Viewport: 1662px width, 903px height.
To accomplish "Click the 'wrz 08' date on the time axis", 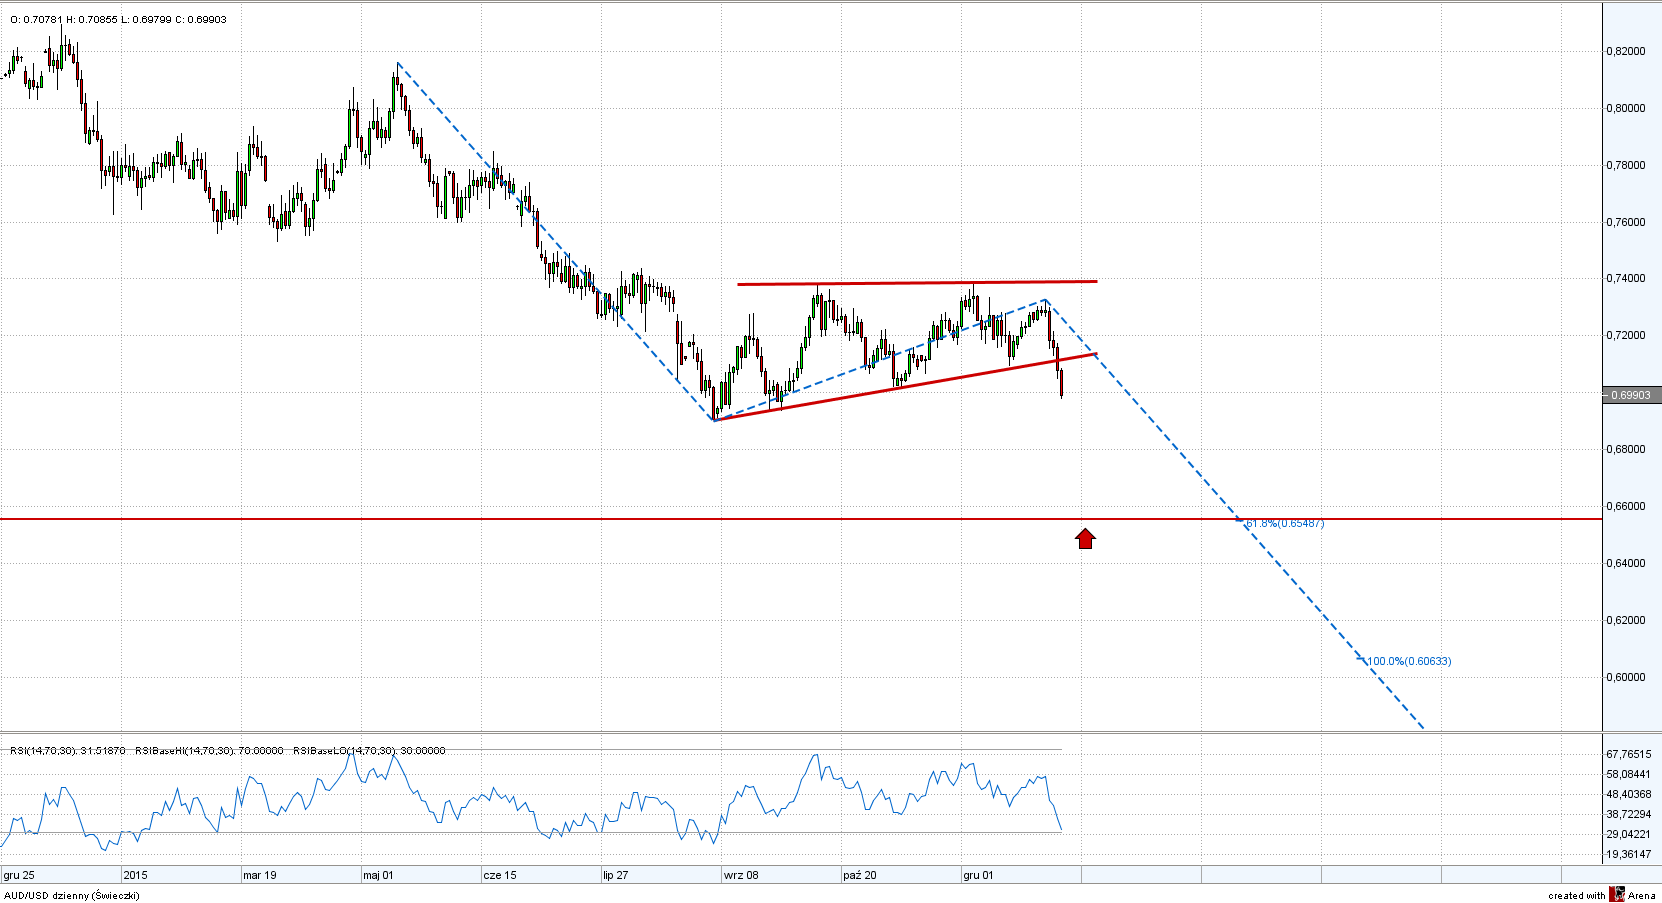I will 741,875.
